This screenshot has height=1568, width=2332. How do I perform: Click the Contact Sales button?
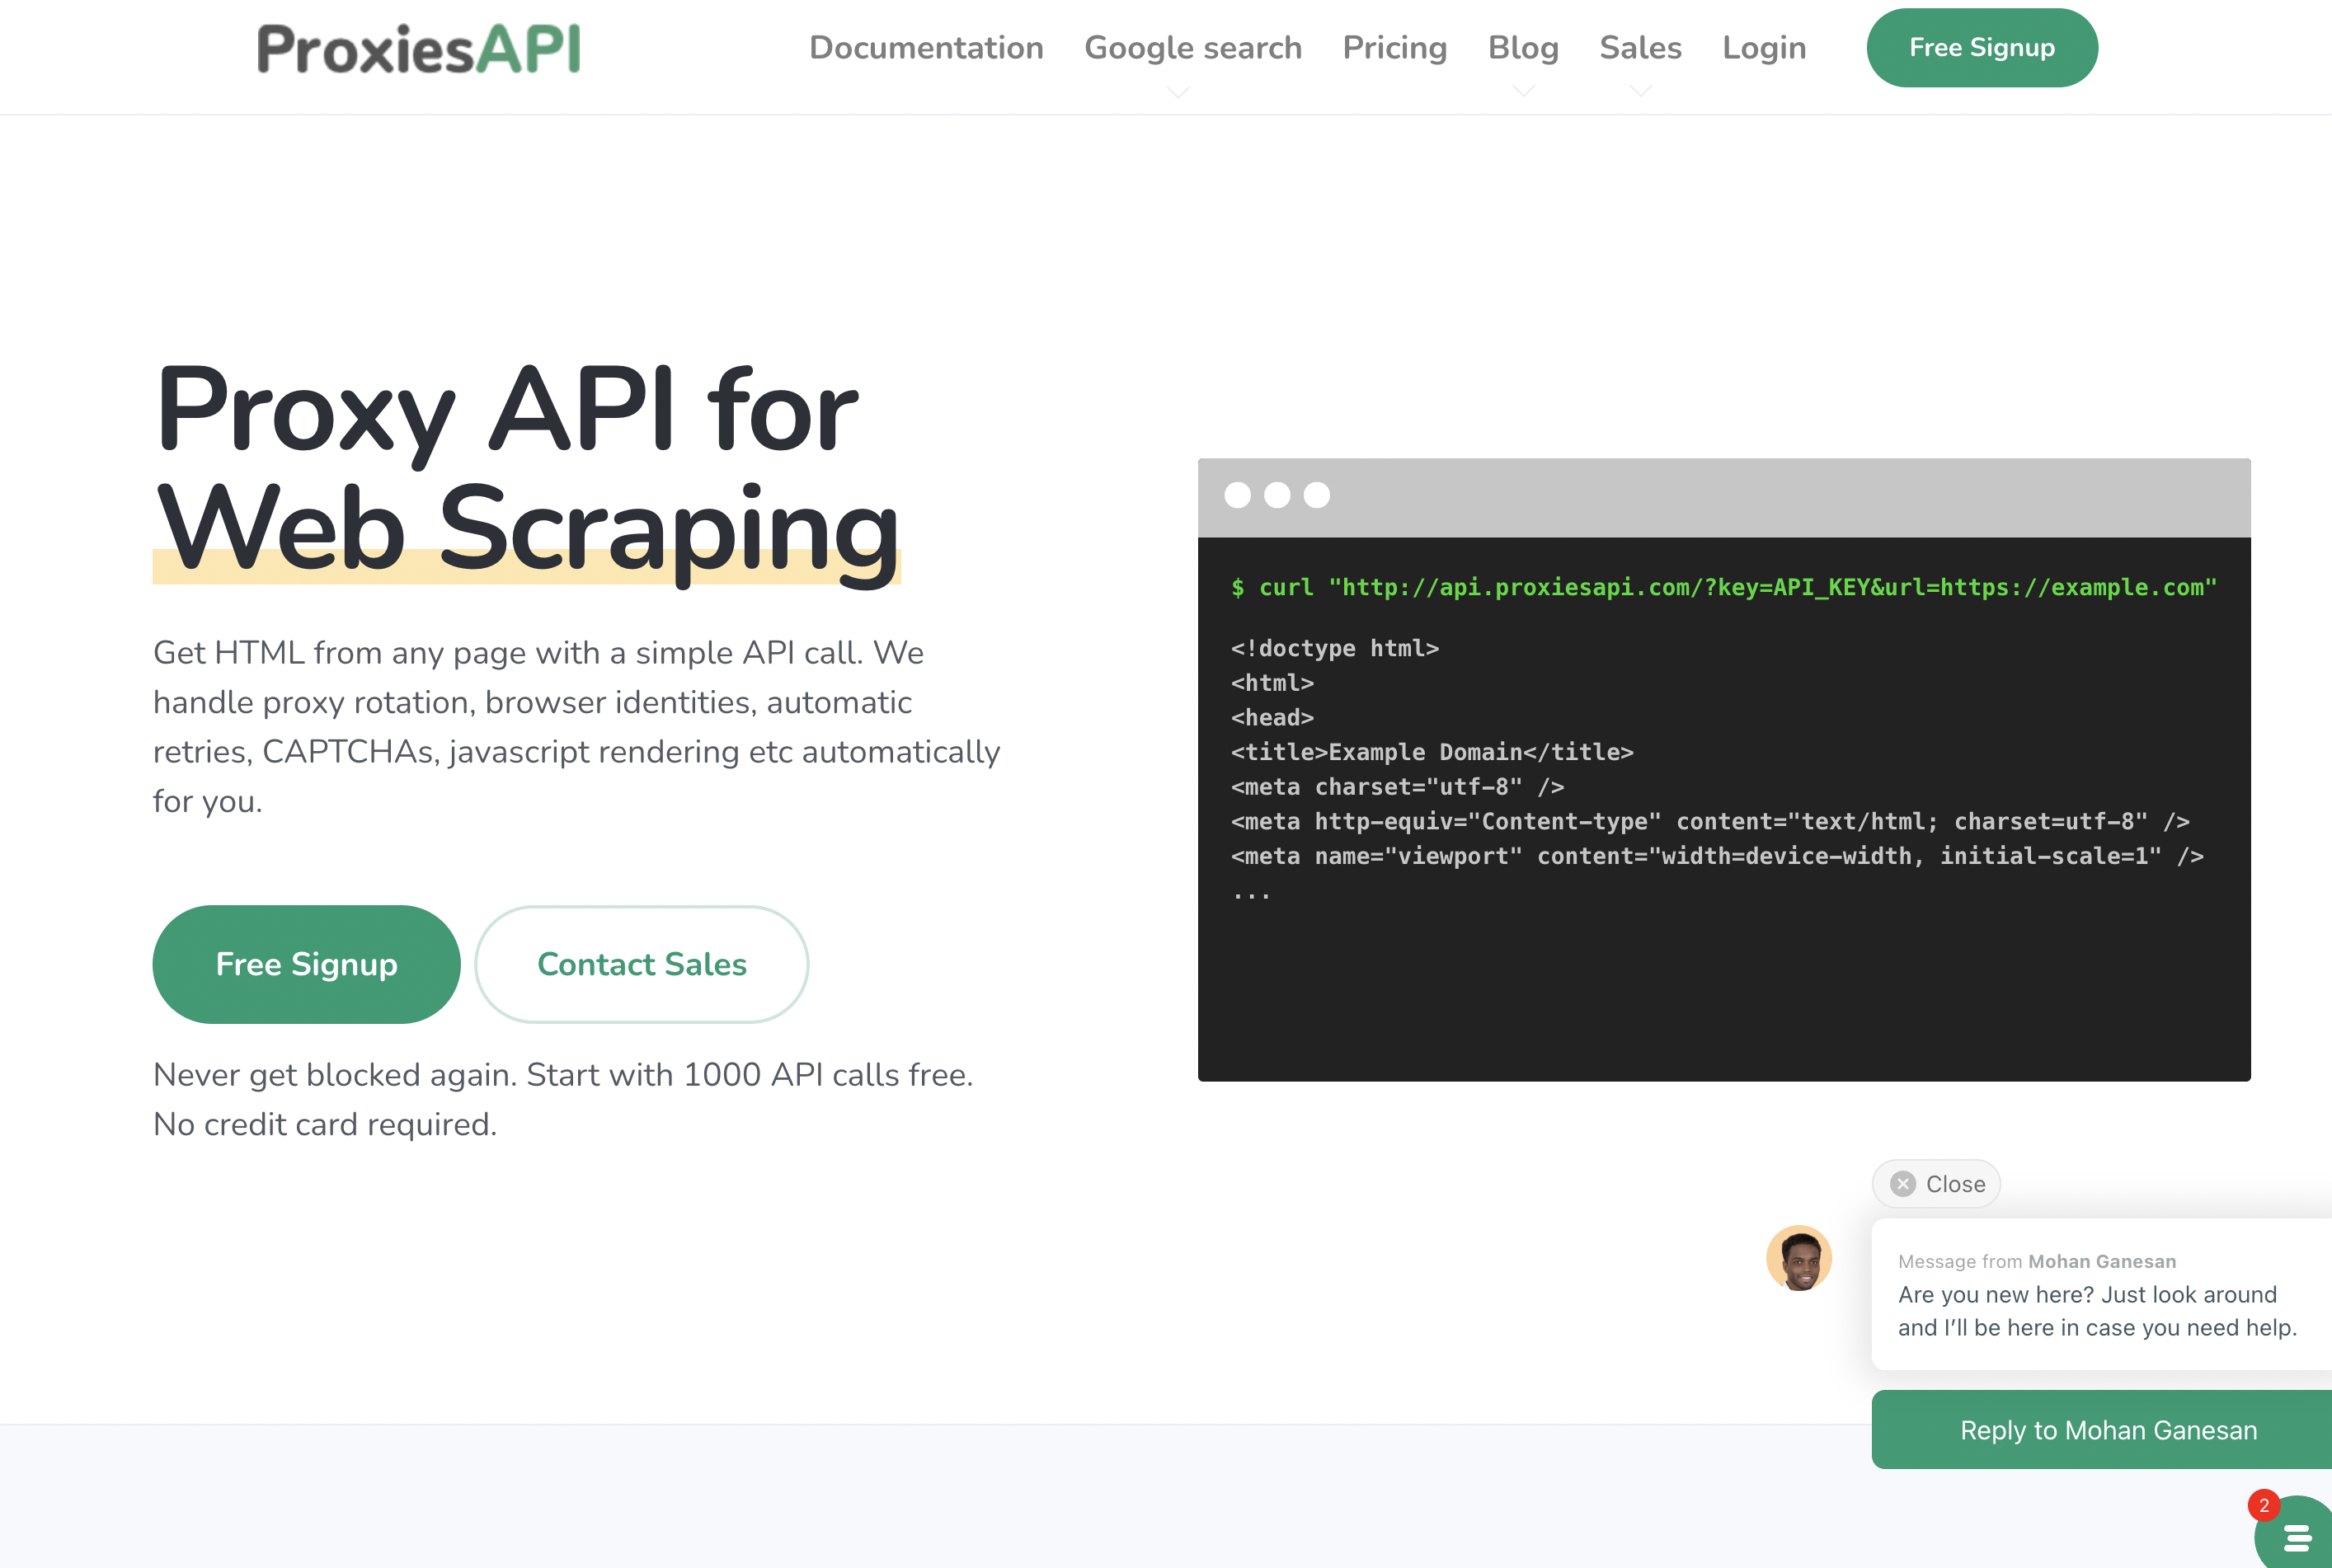click(x=641, y=964)
